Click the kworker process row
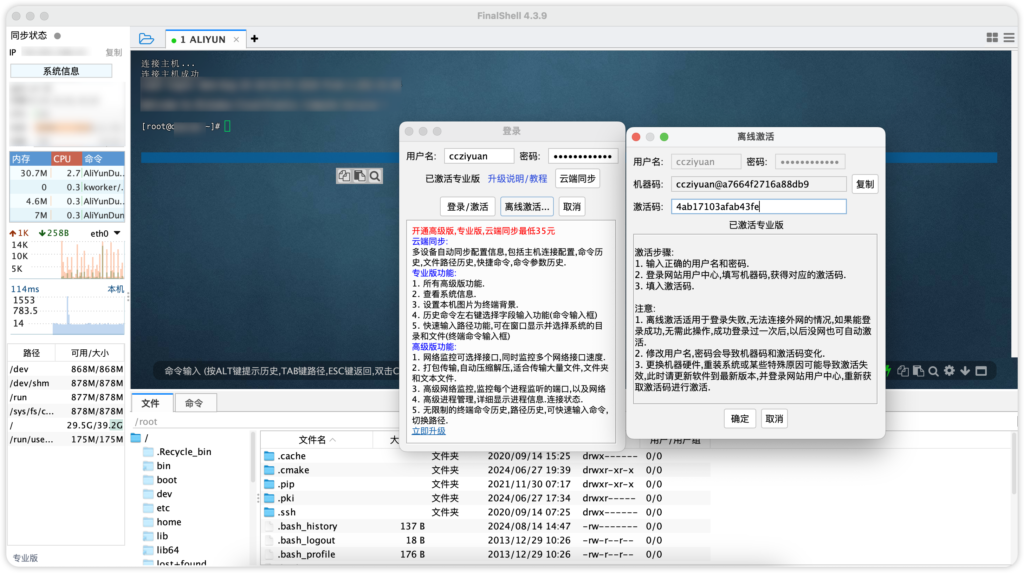 point(67,187)
